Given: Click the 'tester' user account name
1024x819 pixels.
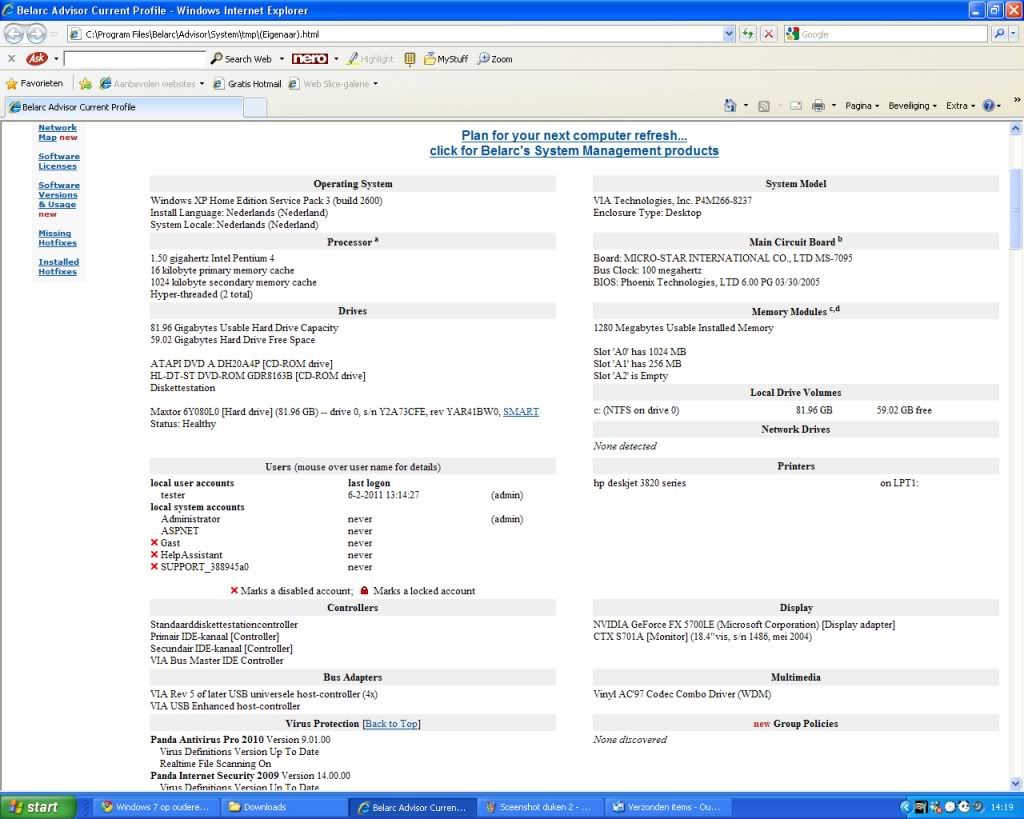Looking at the screenshot, I should 172,495.
